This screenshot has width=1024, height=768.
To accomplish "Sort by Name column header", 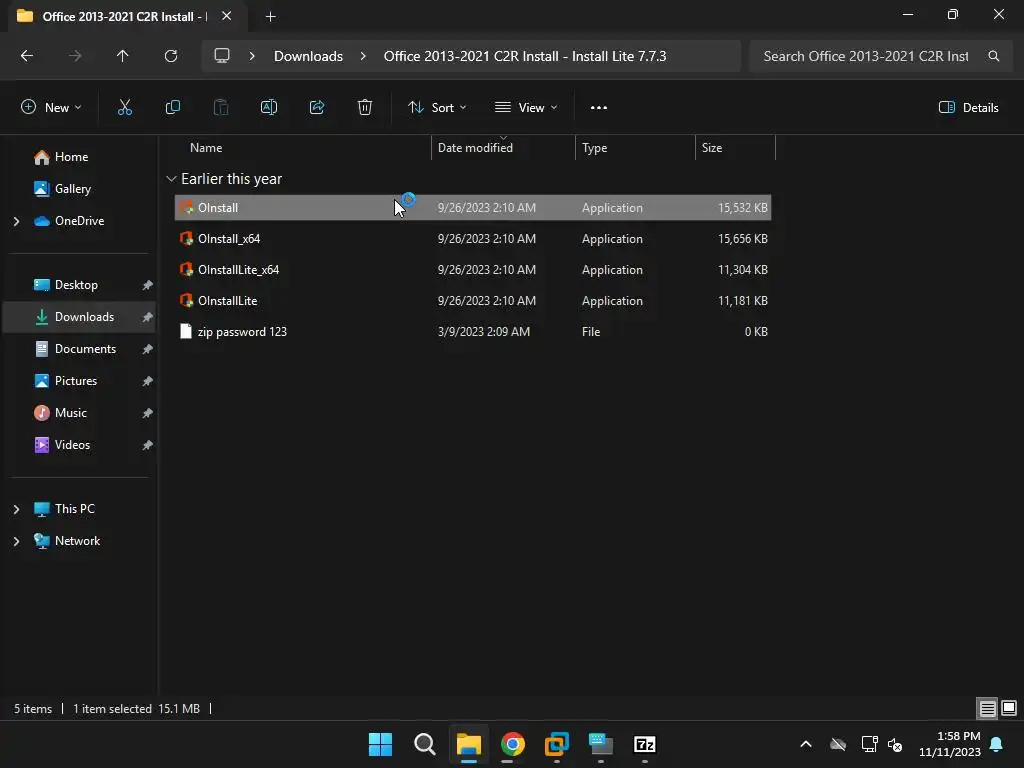I will tap(206, 148).
